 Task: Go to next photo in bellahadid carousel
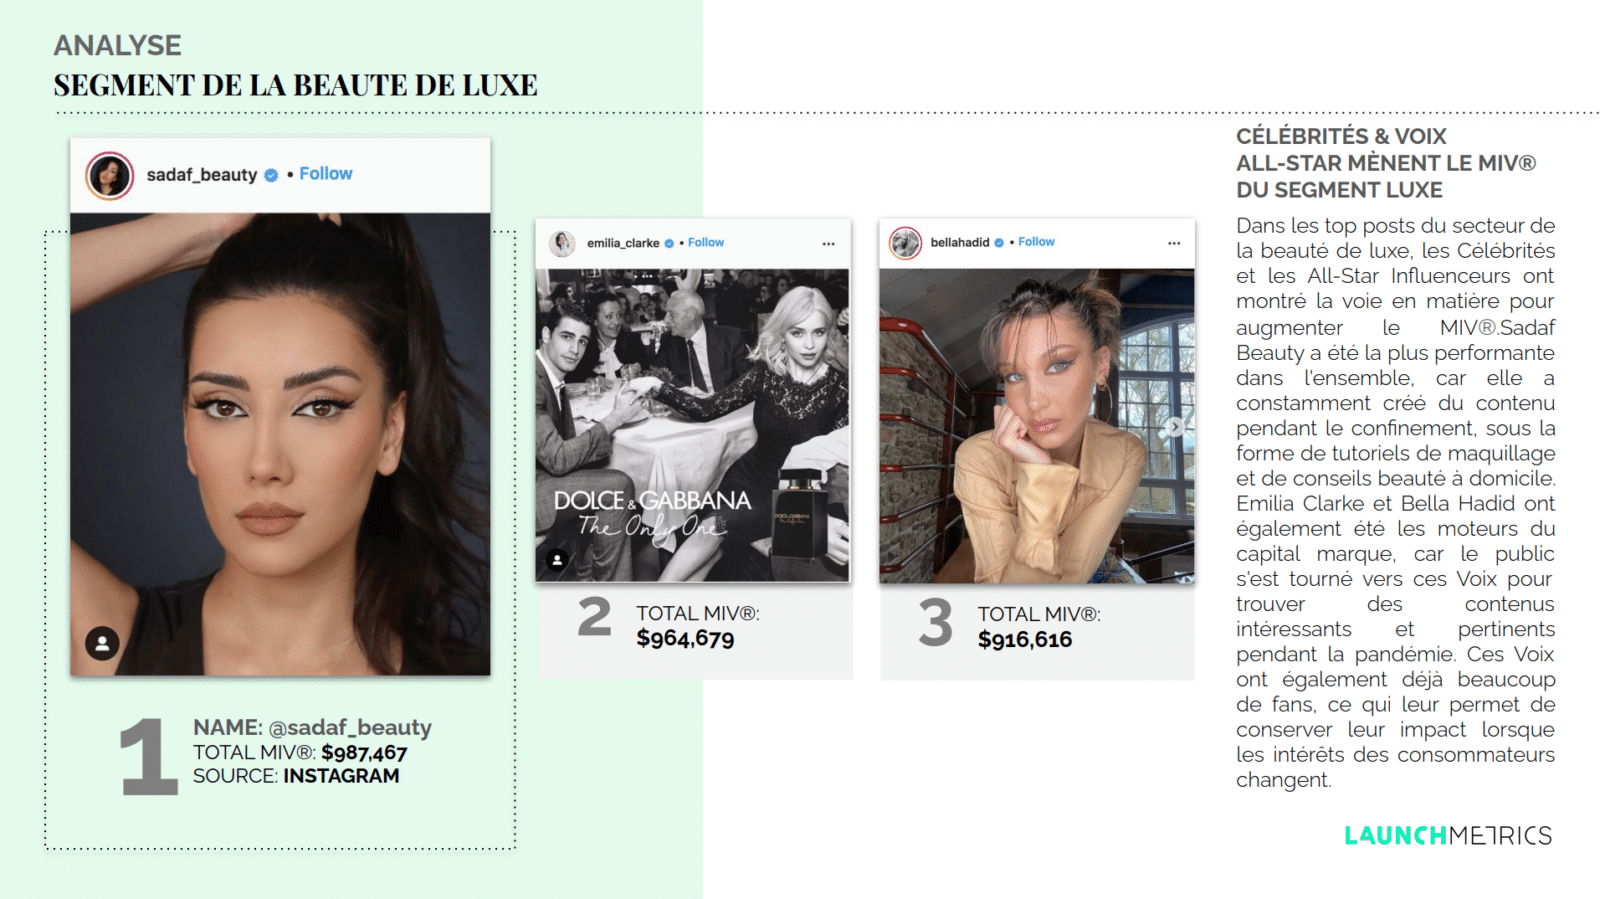click(1175, 427)
